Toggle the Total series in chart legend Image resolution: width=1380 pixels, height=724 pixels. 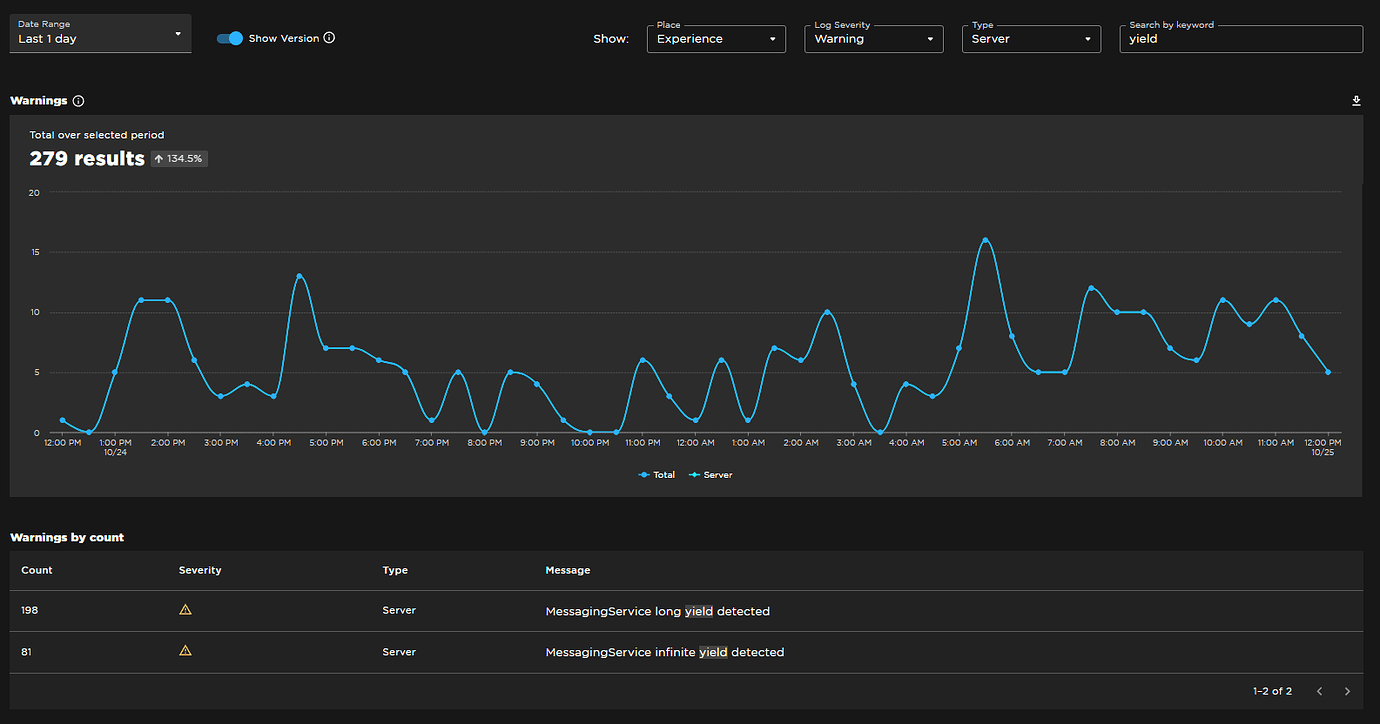(657, 475)
